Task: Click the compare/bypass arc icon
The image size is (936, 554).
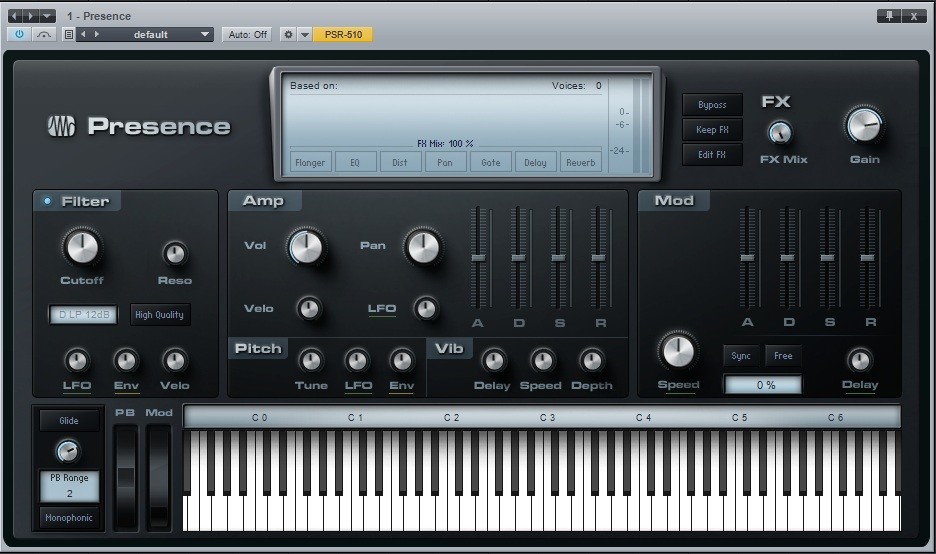Action: click(x=44, y=35)
